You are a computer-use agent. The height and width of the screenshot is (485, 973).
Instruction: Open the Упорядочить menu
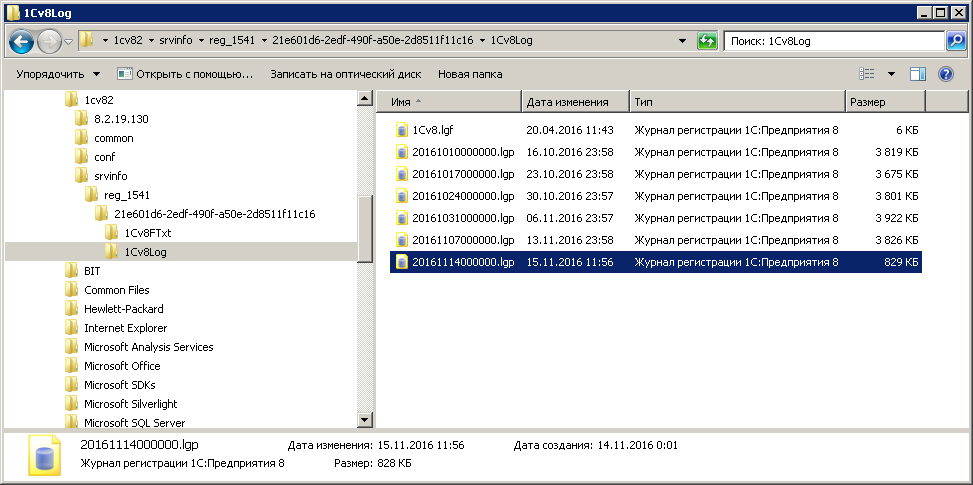point(58,74)
